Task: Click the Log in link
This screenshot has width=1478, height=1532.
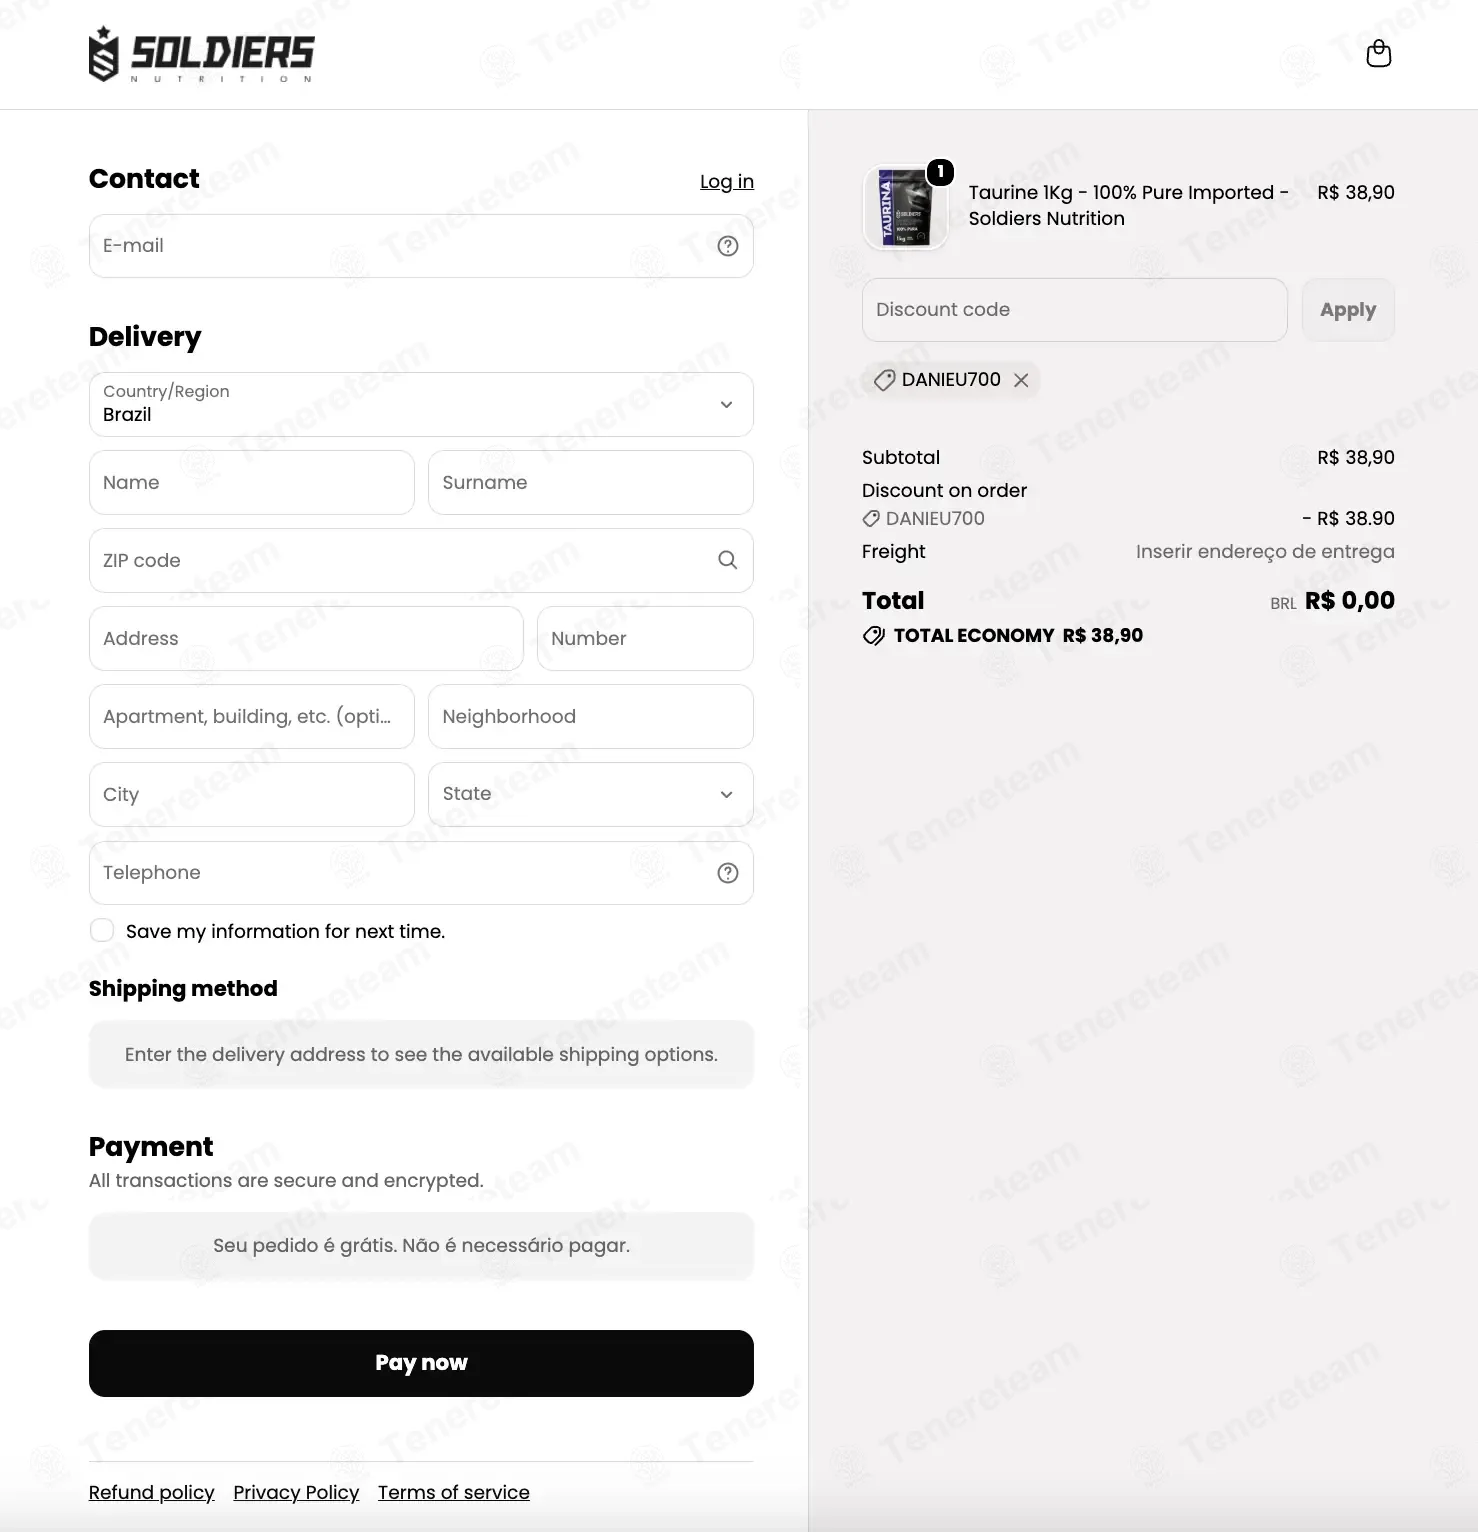Action: coord(727,181)
